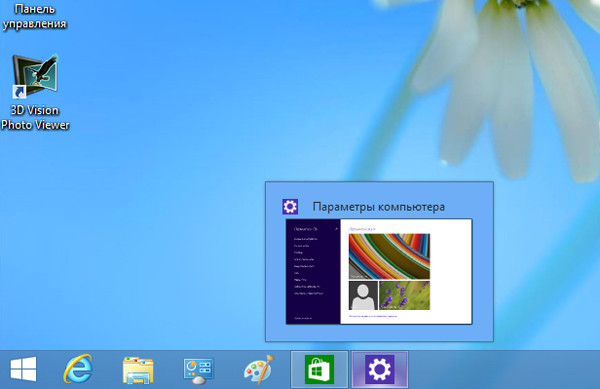
Task: Click the Параметры компьютера preview title
Action: (378, 207)
